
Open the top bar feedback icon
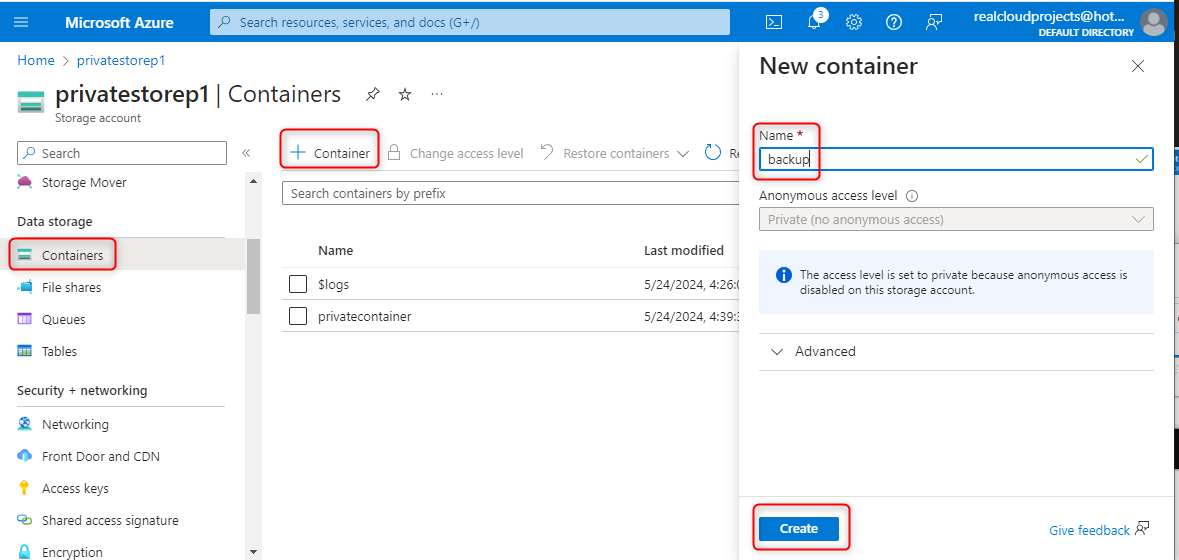click(934, 22)
